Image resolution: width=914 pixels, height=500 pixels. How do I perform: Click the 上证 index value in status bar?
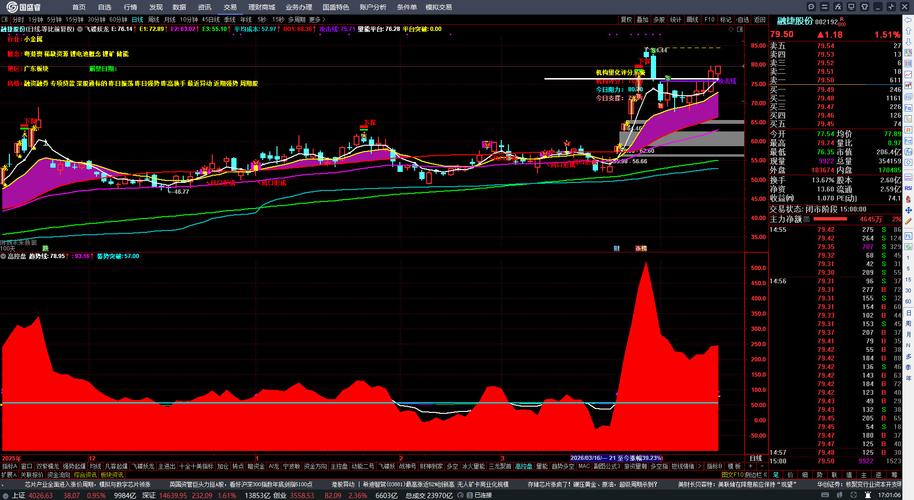point(41,495)
